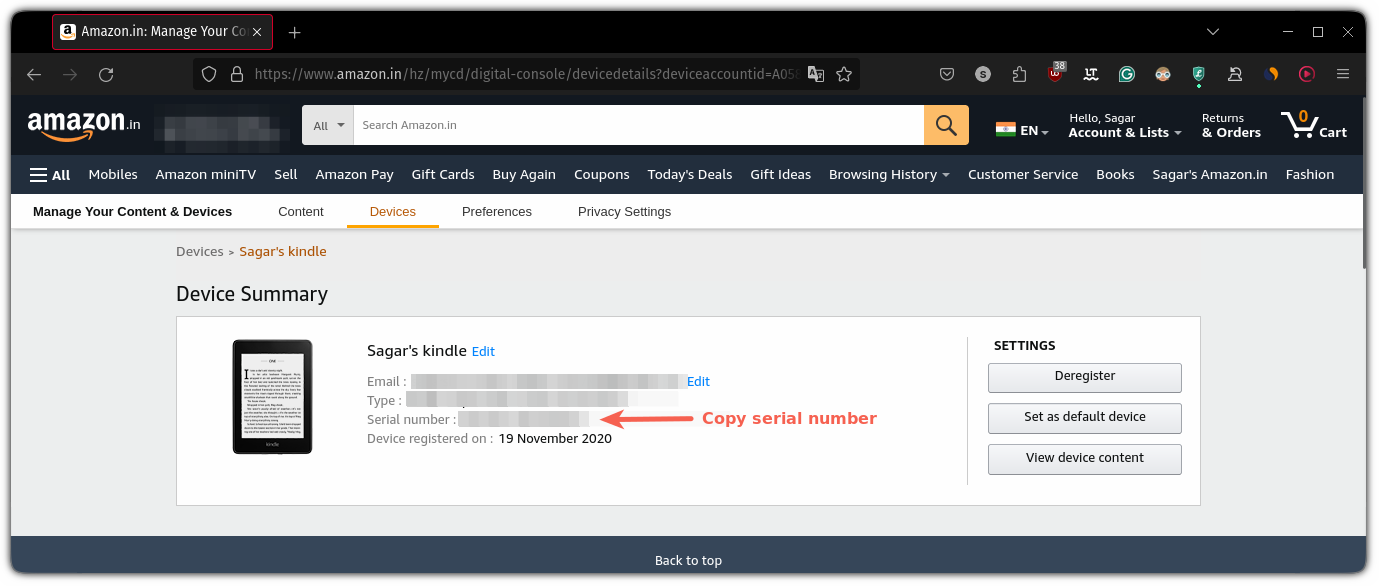Click the Deregister button
This screenshot has width=1379, height=586.
pos(1084,377)
